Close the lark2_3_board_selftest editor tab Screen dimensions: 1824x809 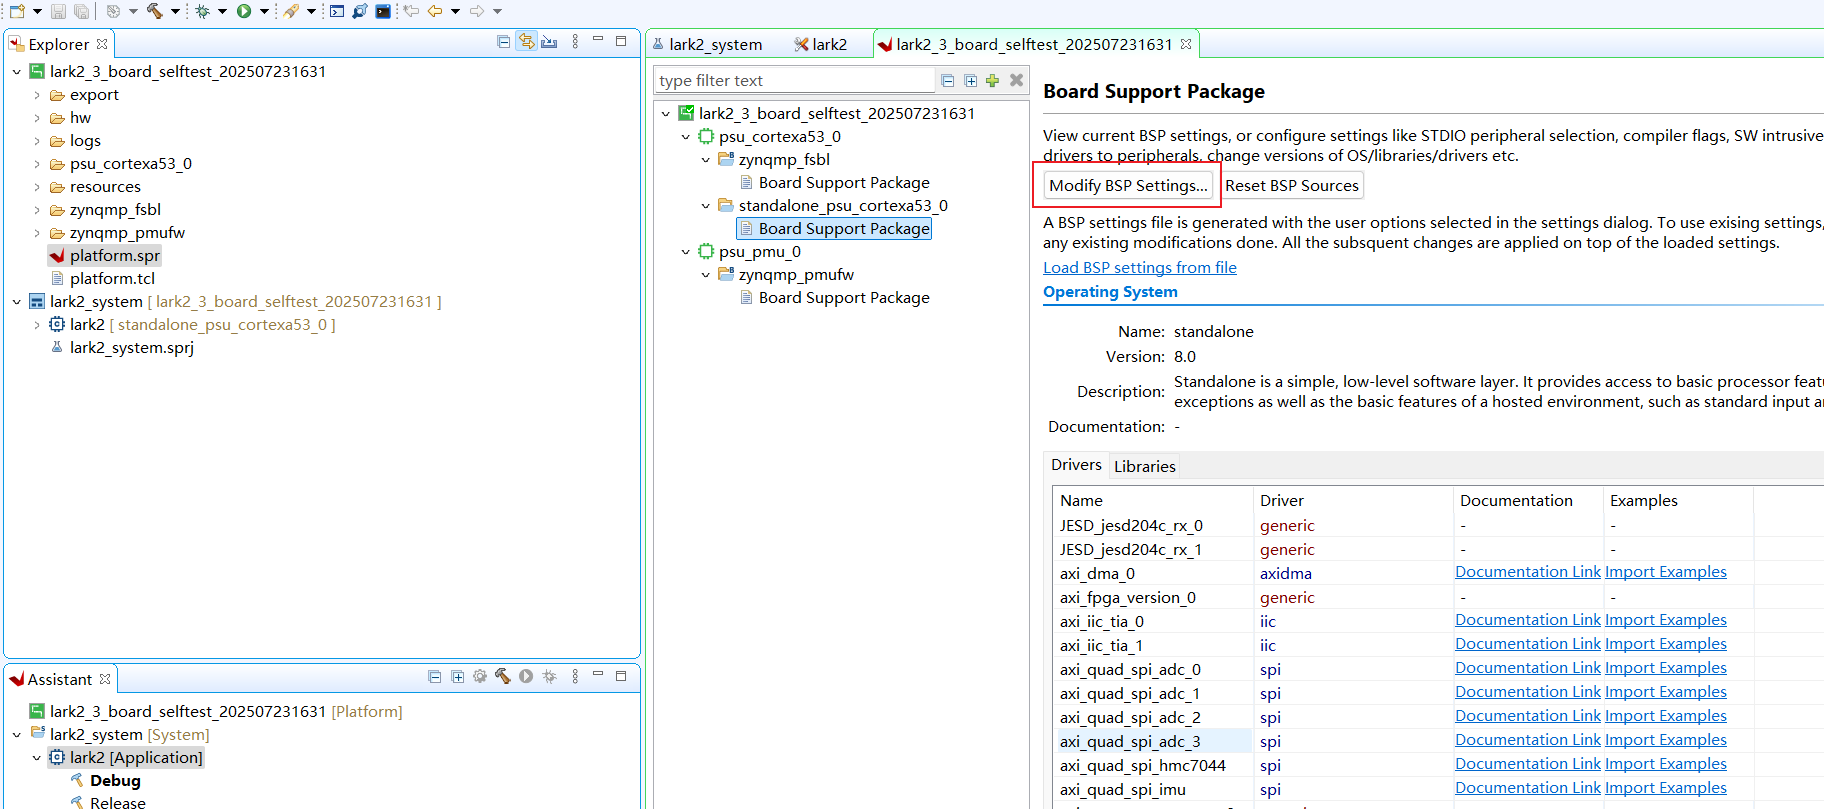1186,44
